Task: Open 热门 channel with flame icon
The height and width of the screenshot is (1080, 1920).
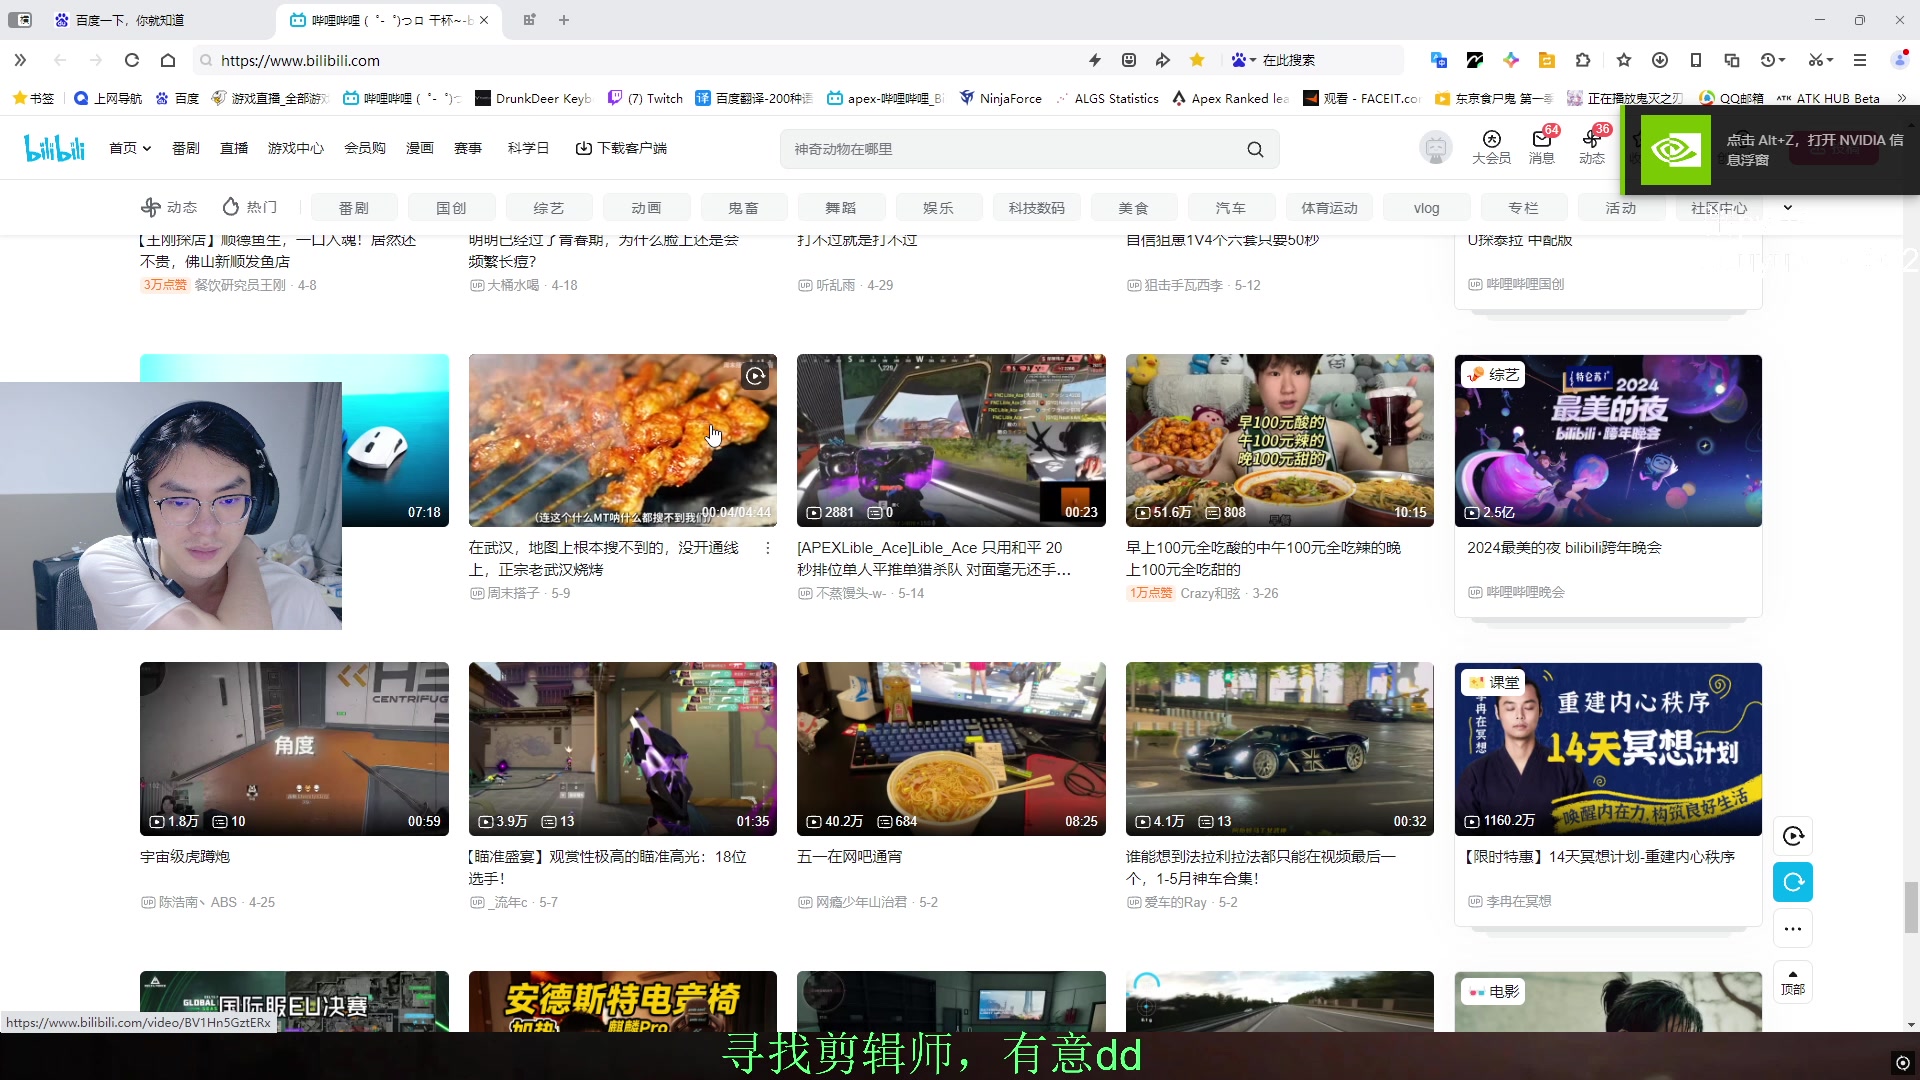Action: coord(250,207)
